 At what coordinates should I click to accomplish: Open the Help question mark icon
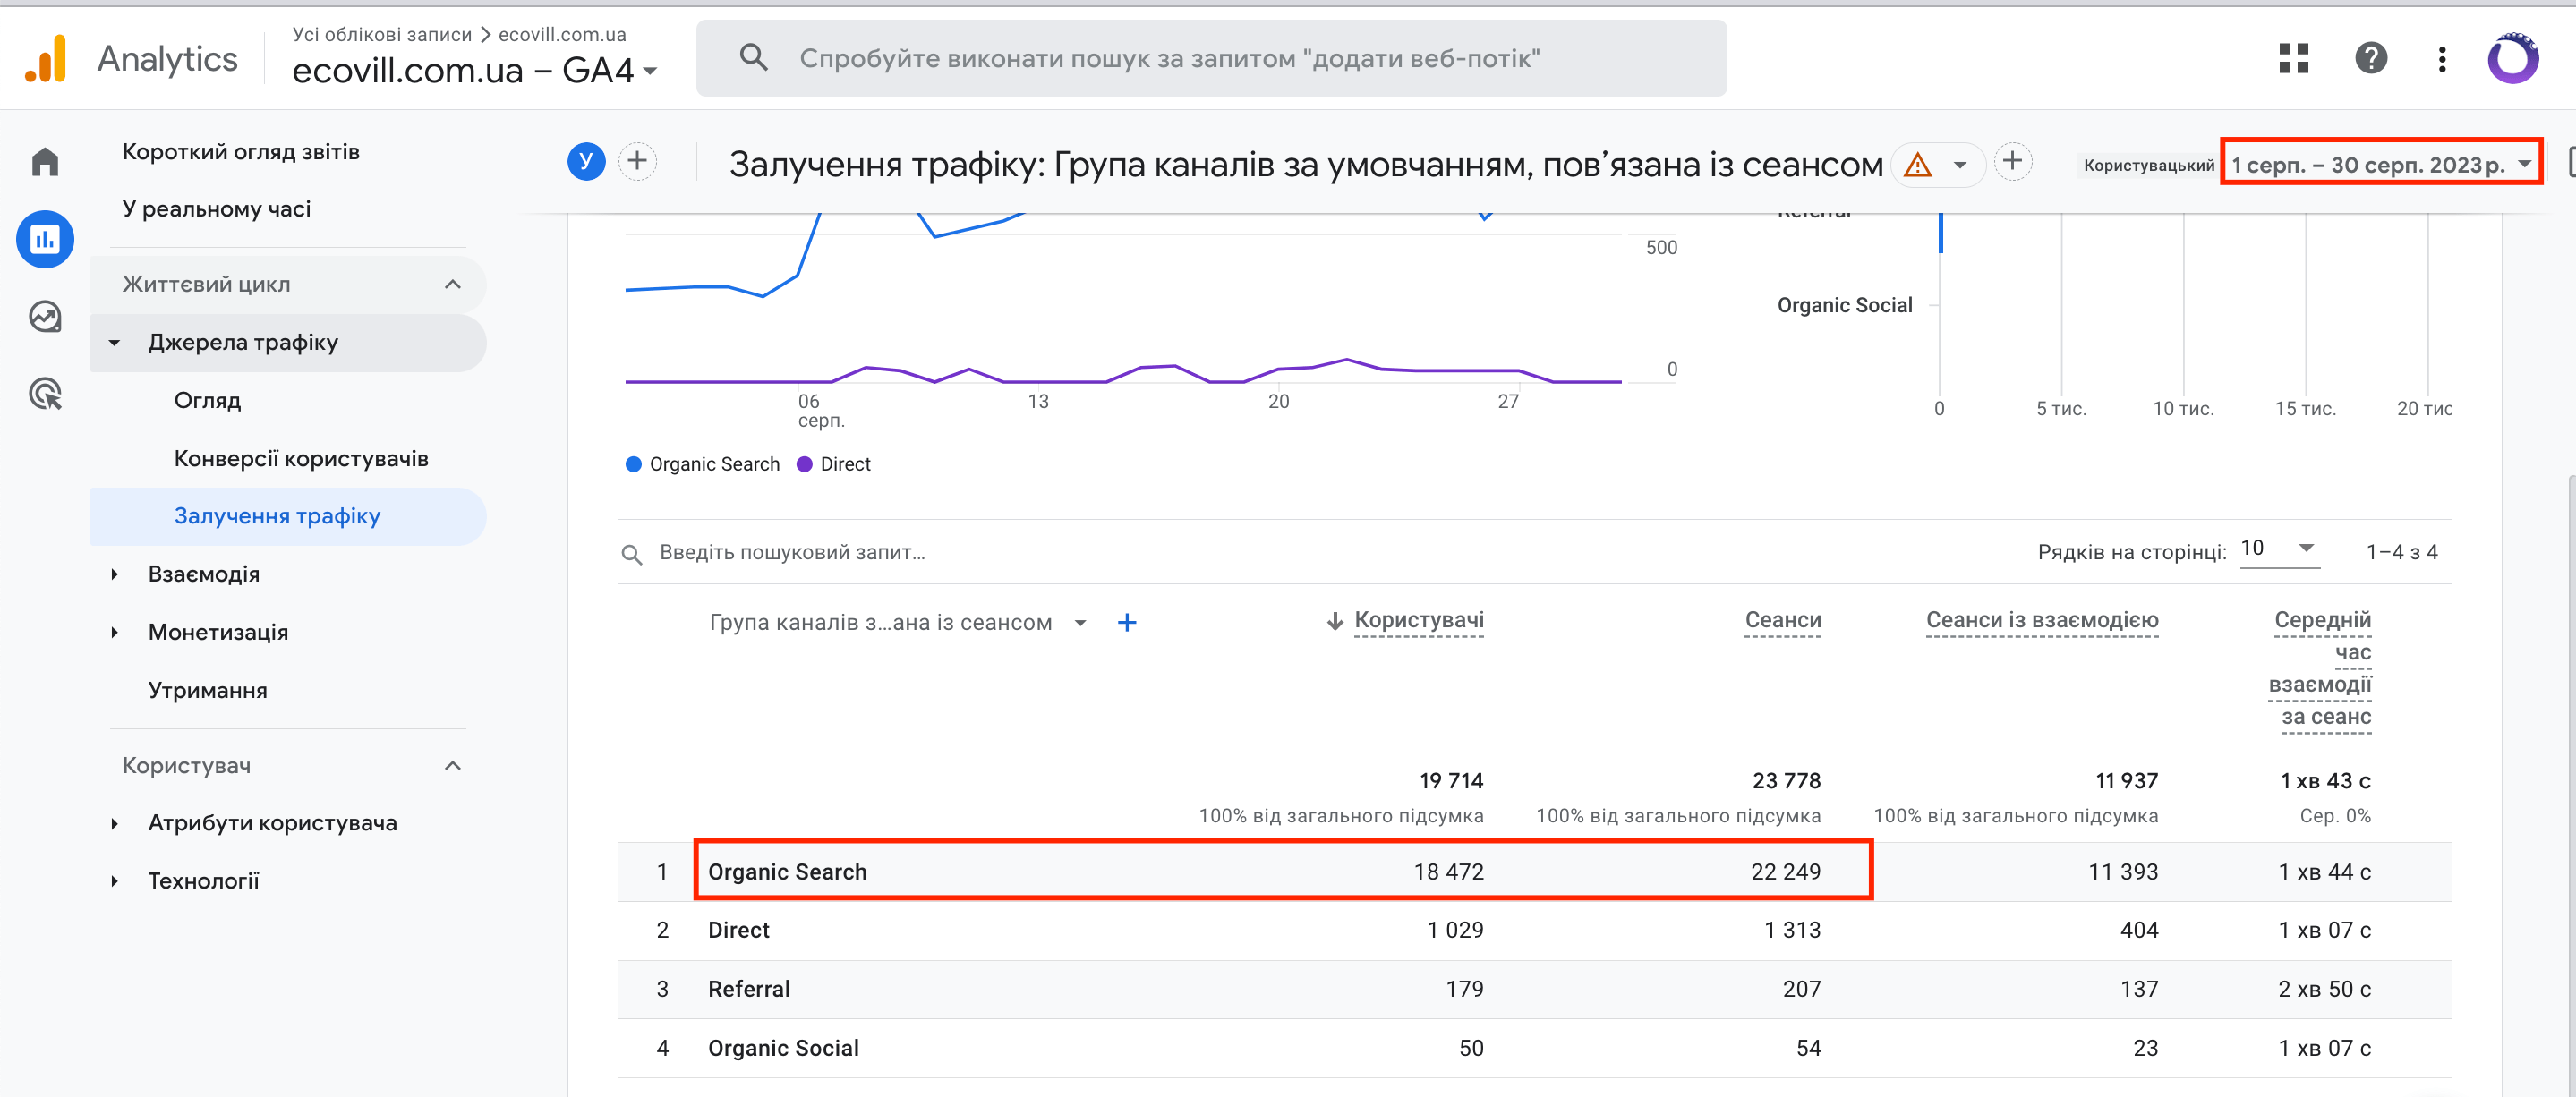[2370, 59]
